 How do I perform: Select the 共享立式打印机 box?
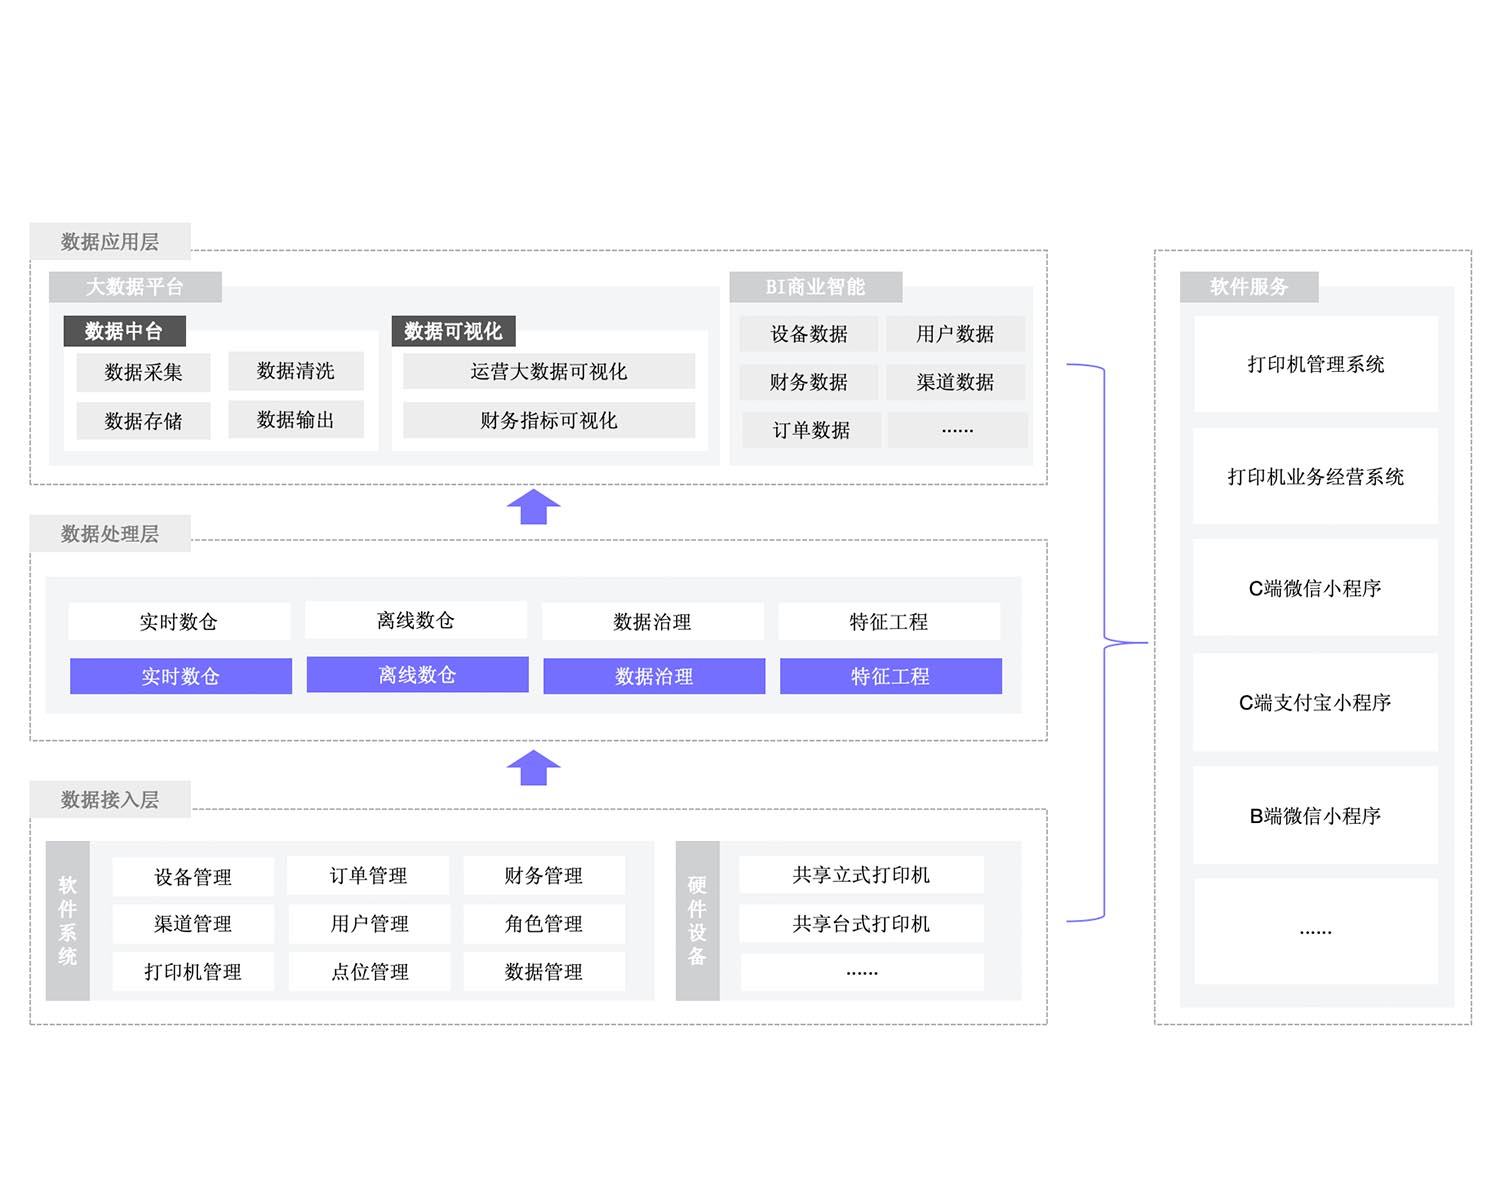click(x=861, y=874)
